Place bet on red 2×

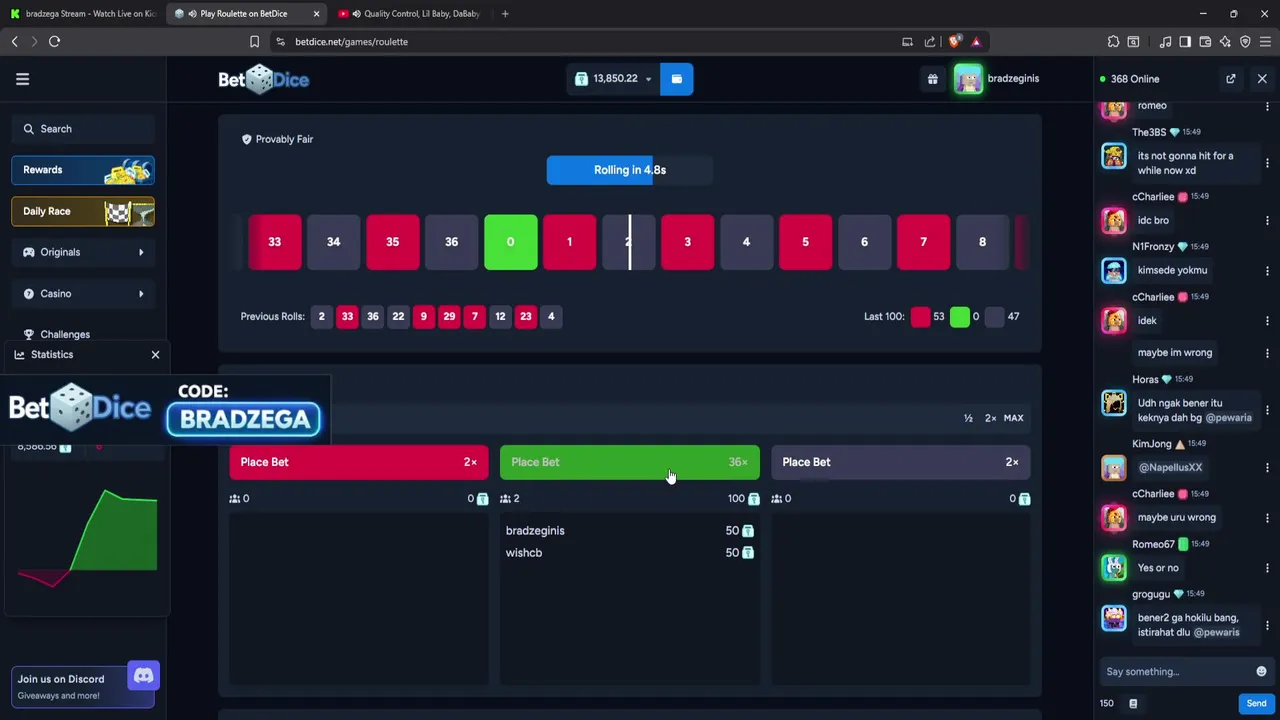coord(359,462)
